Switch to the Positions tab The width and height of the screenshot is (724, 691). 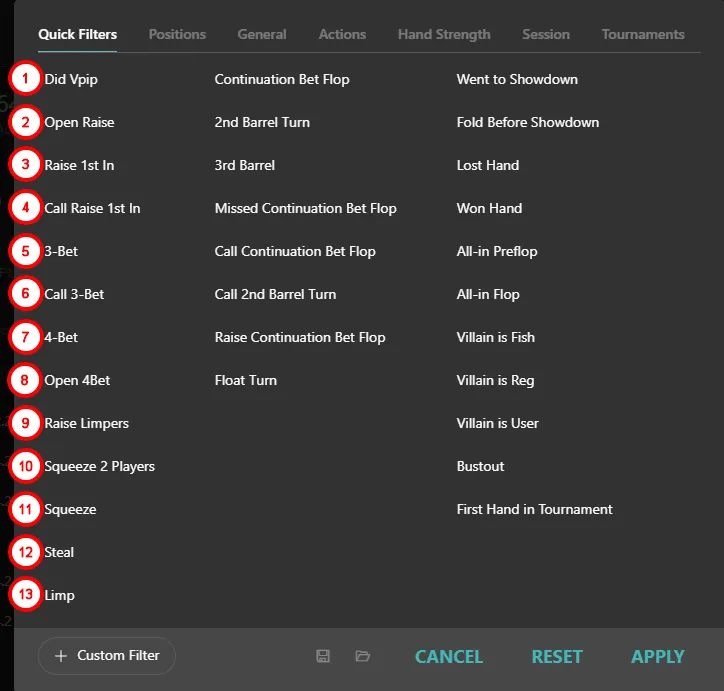point(177,34)
